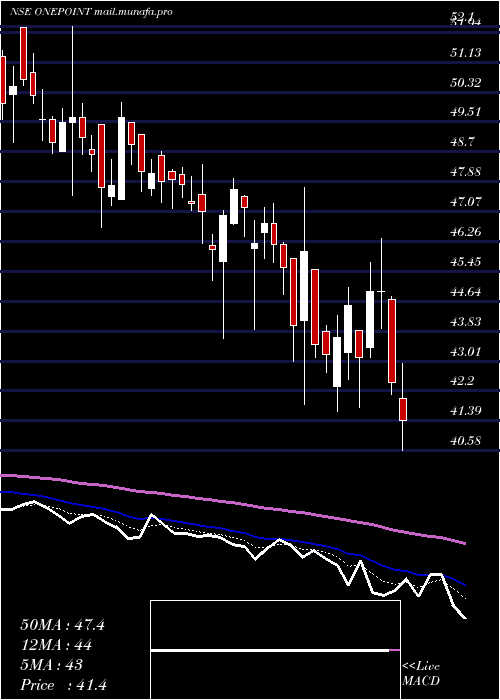The height and width of the screenshot is (700, 500).
Task: Select the 49.51 price axis label
Action: point(466,112)
